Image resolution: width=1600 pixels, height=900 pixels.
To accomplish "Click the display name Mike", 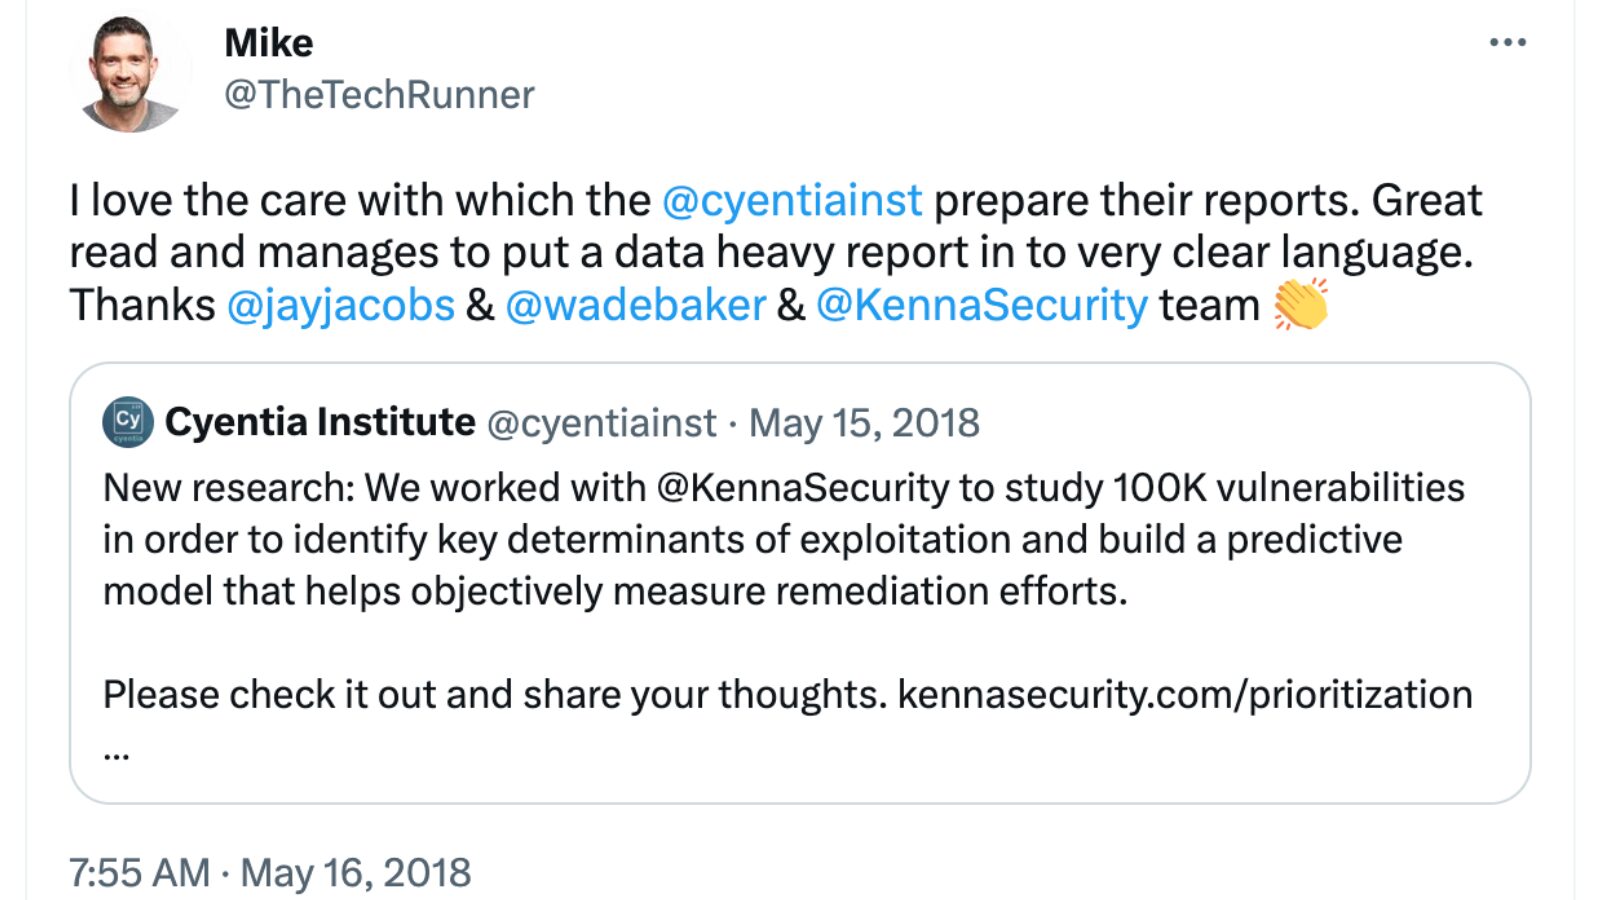I will click(x=268, y=43).
